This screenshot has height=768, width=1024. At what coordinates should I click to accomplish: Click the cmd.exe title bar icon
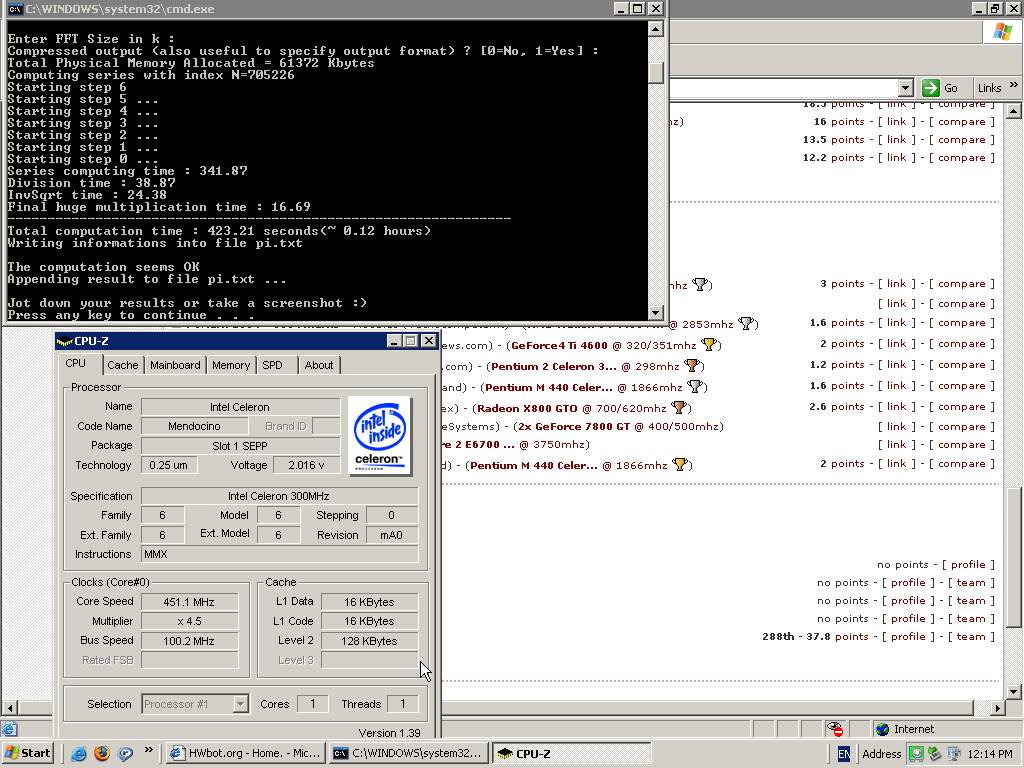coord(14,9)
